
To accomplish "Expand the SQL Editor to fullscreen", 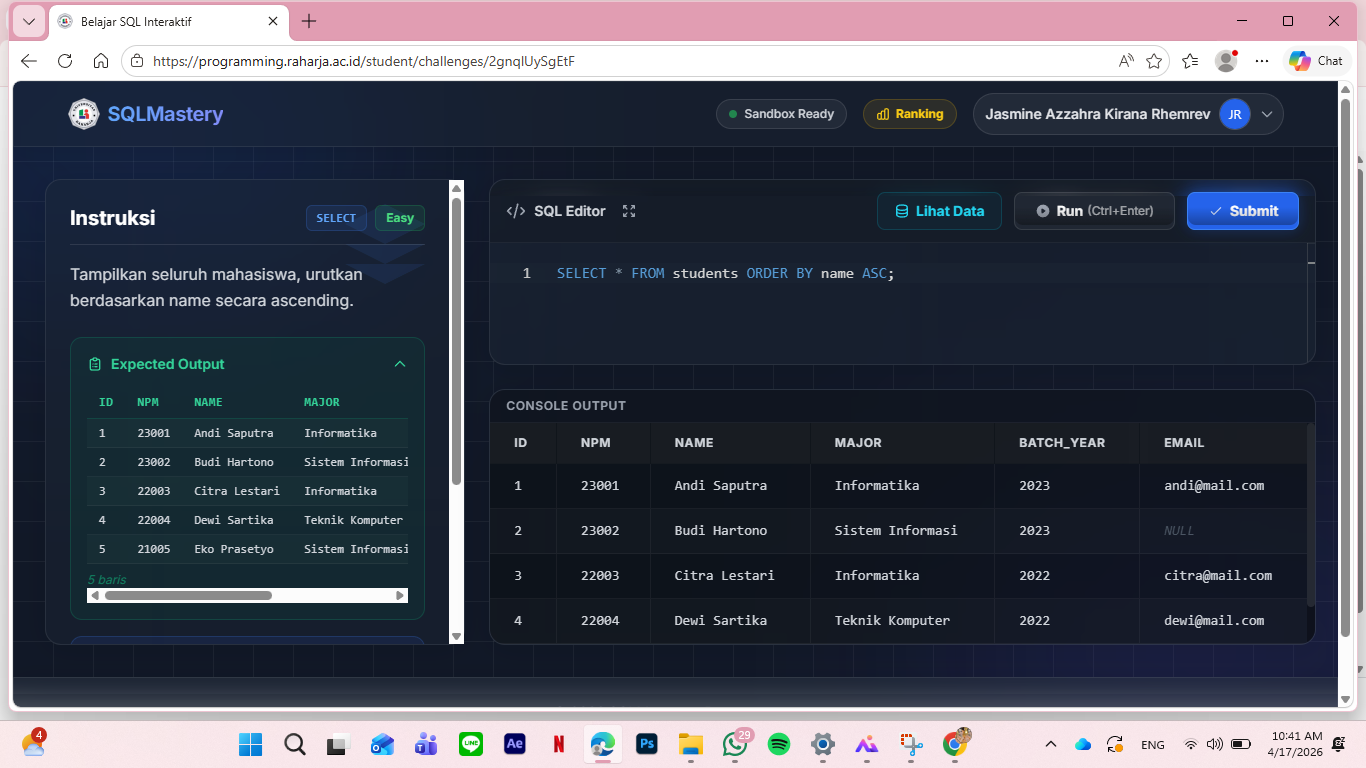I will tap(629, 211).
